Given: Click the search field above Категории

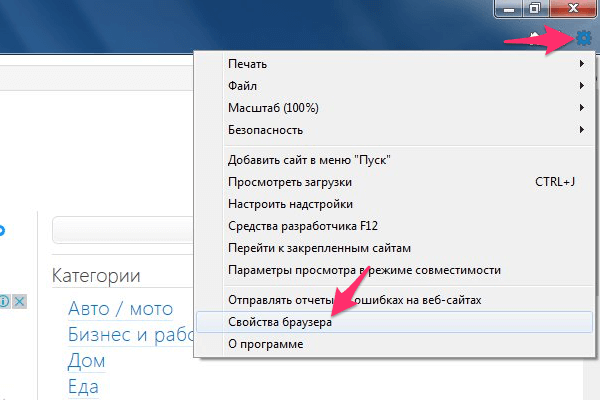Looking at the screenshot, I should [120, 230].
